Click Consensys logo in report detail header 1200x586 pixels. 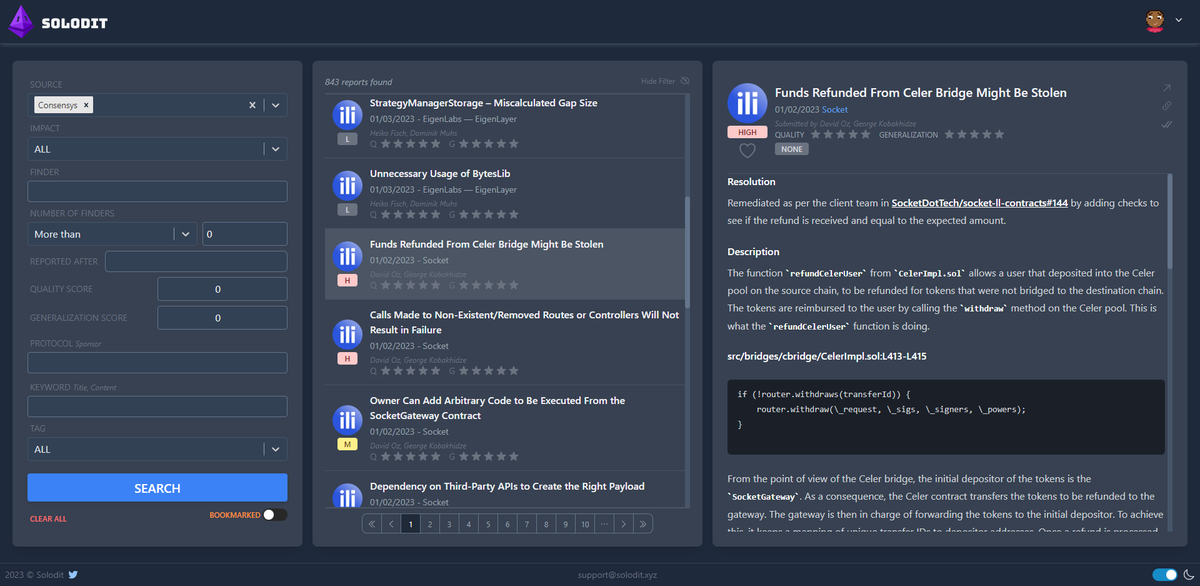point(747,103)
